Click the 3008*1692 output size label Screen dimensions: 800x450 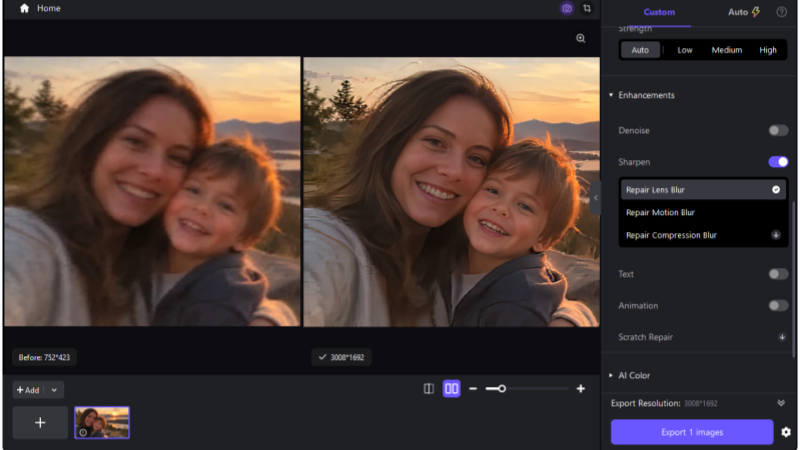pos(341,357)
